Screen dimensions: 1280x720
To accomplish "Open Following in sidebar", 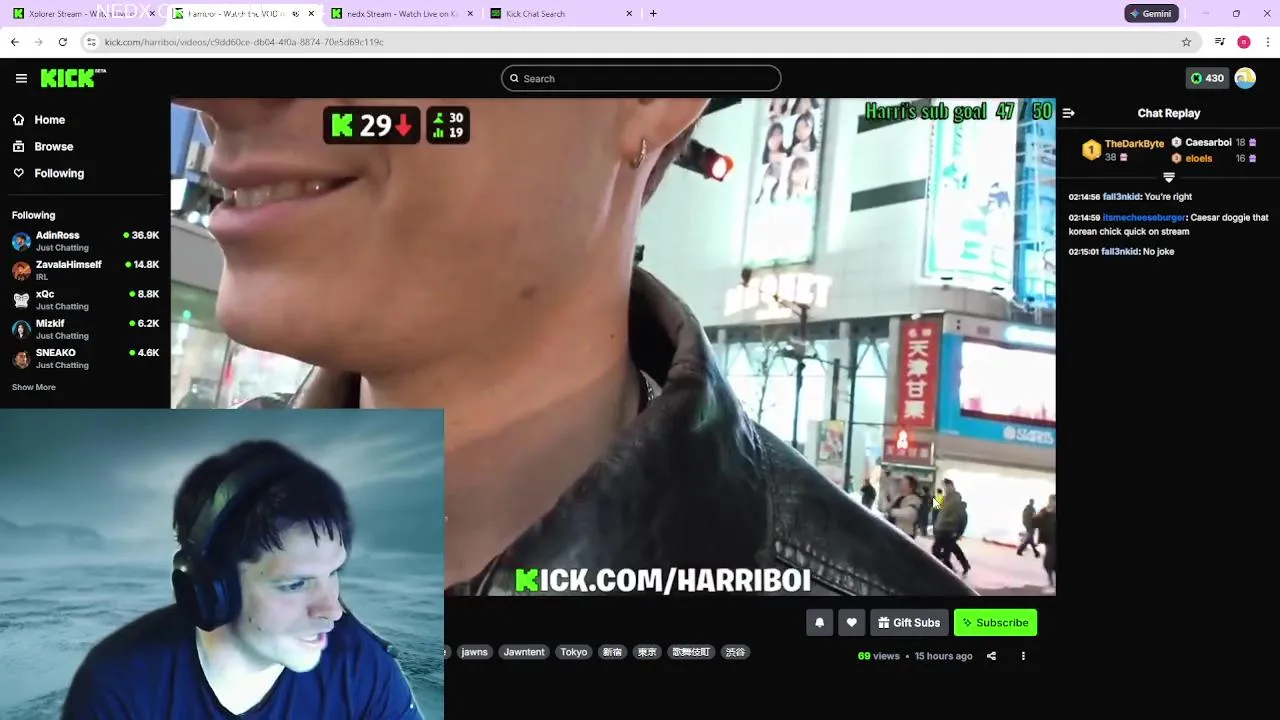I will point(59,173).
